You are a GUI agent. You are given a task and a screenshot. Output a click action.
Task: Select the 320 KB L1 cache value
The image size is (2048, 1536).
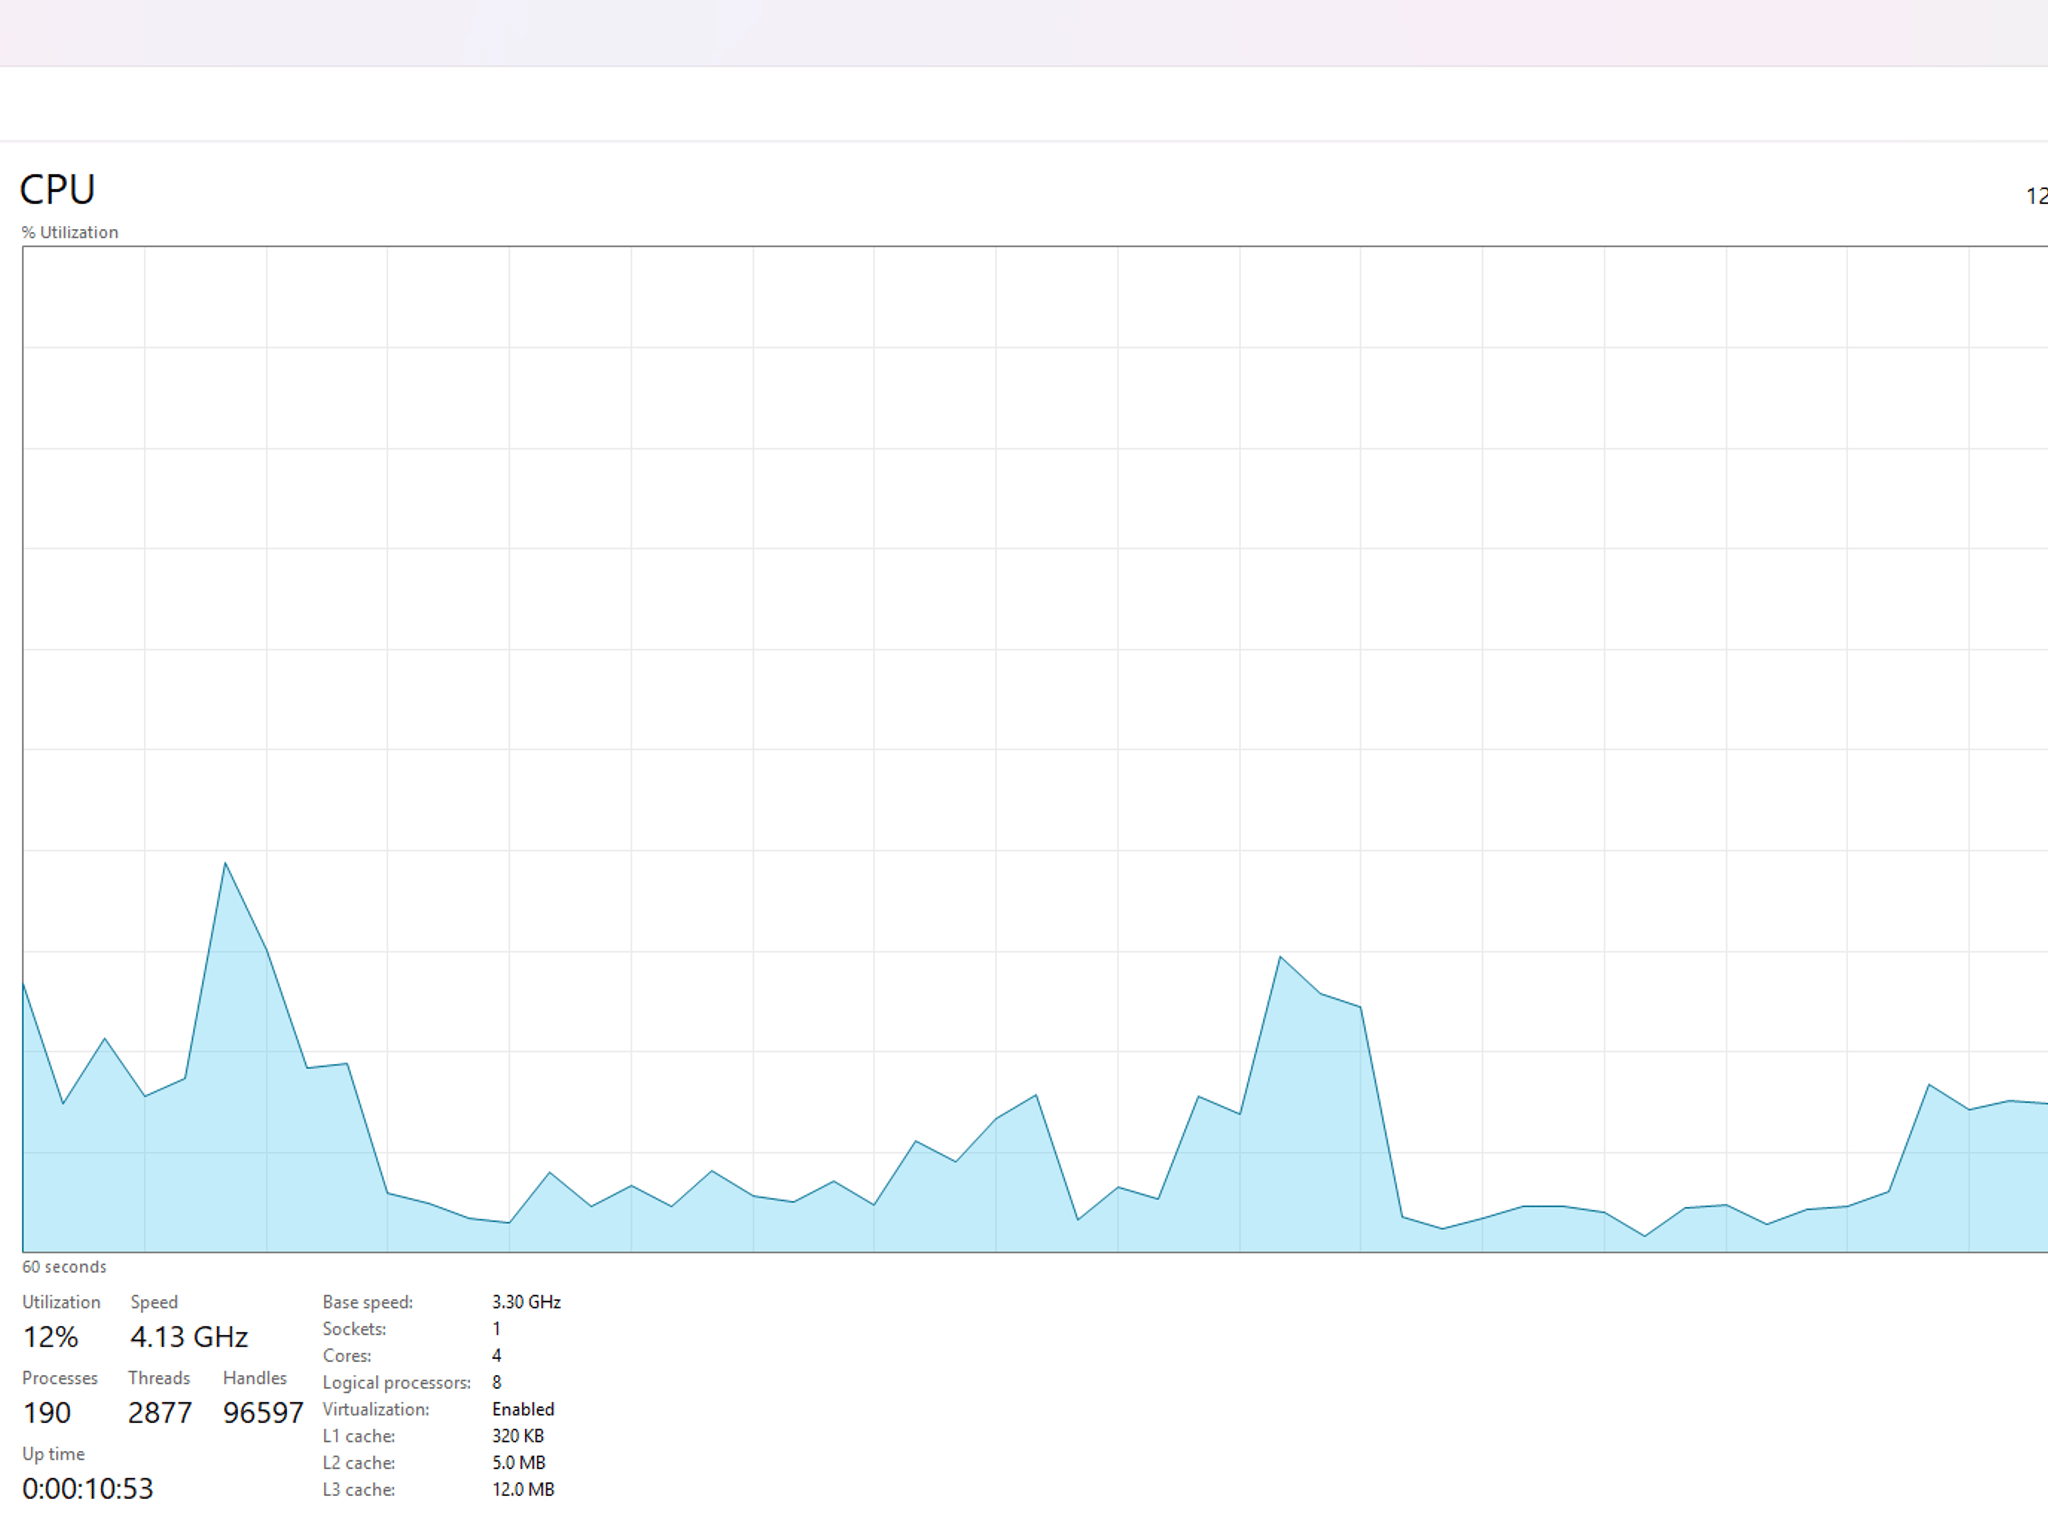coord(518,1436)
